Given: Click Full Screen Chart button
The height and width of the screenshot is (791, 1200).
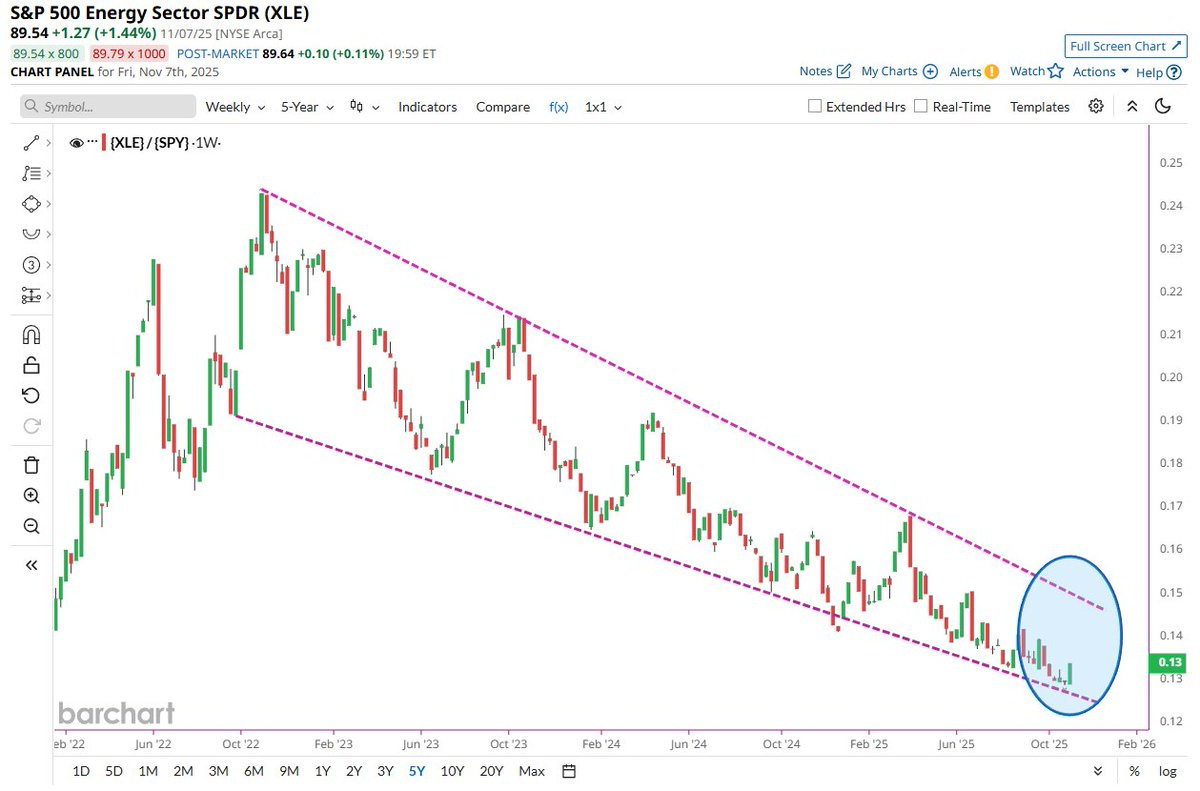Looking at the screenshot, I should tap(1125, 46).
